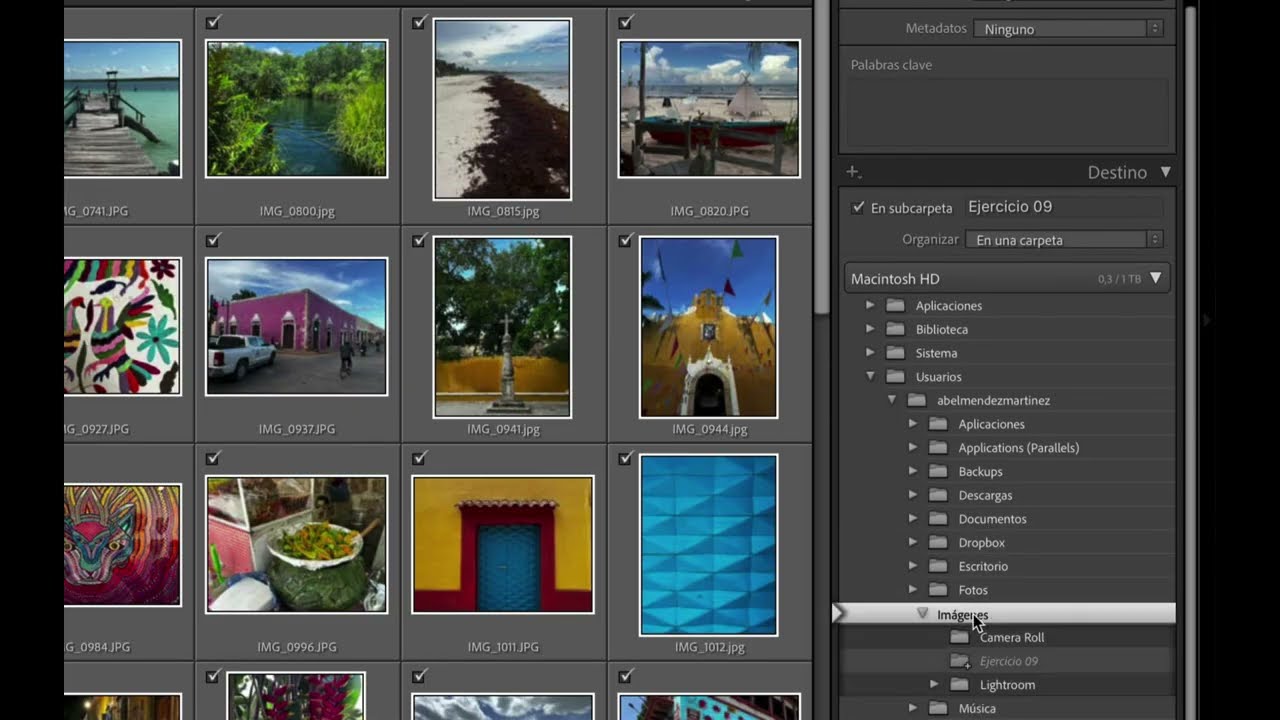Expand the Lightroom folder arrow
Image resolution: width=1280 pixels, height=720 pixels.
(934, 685)
